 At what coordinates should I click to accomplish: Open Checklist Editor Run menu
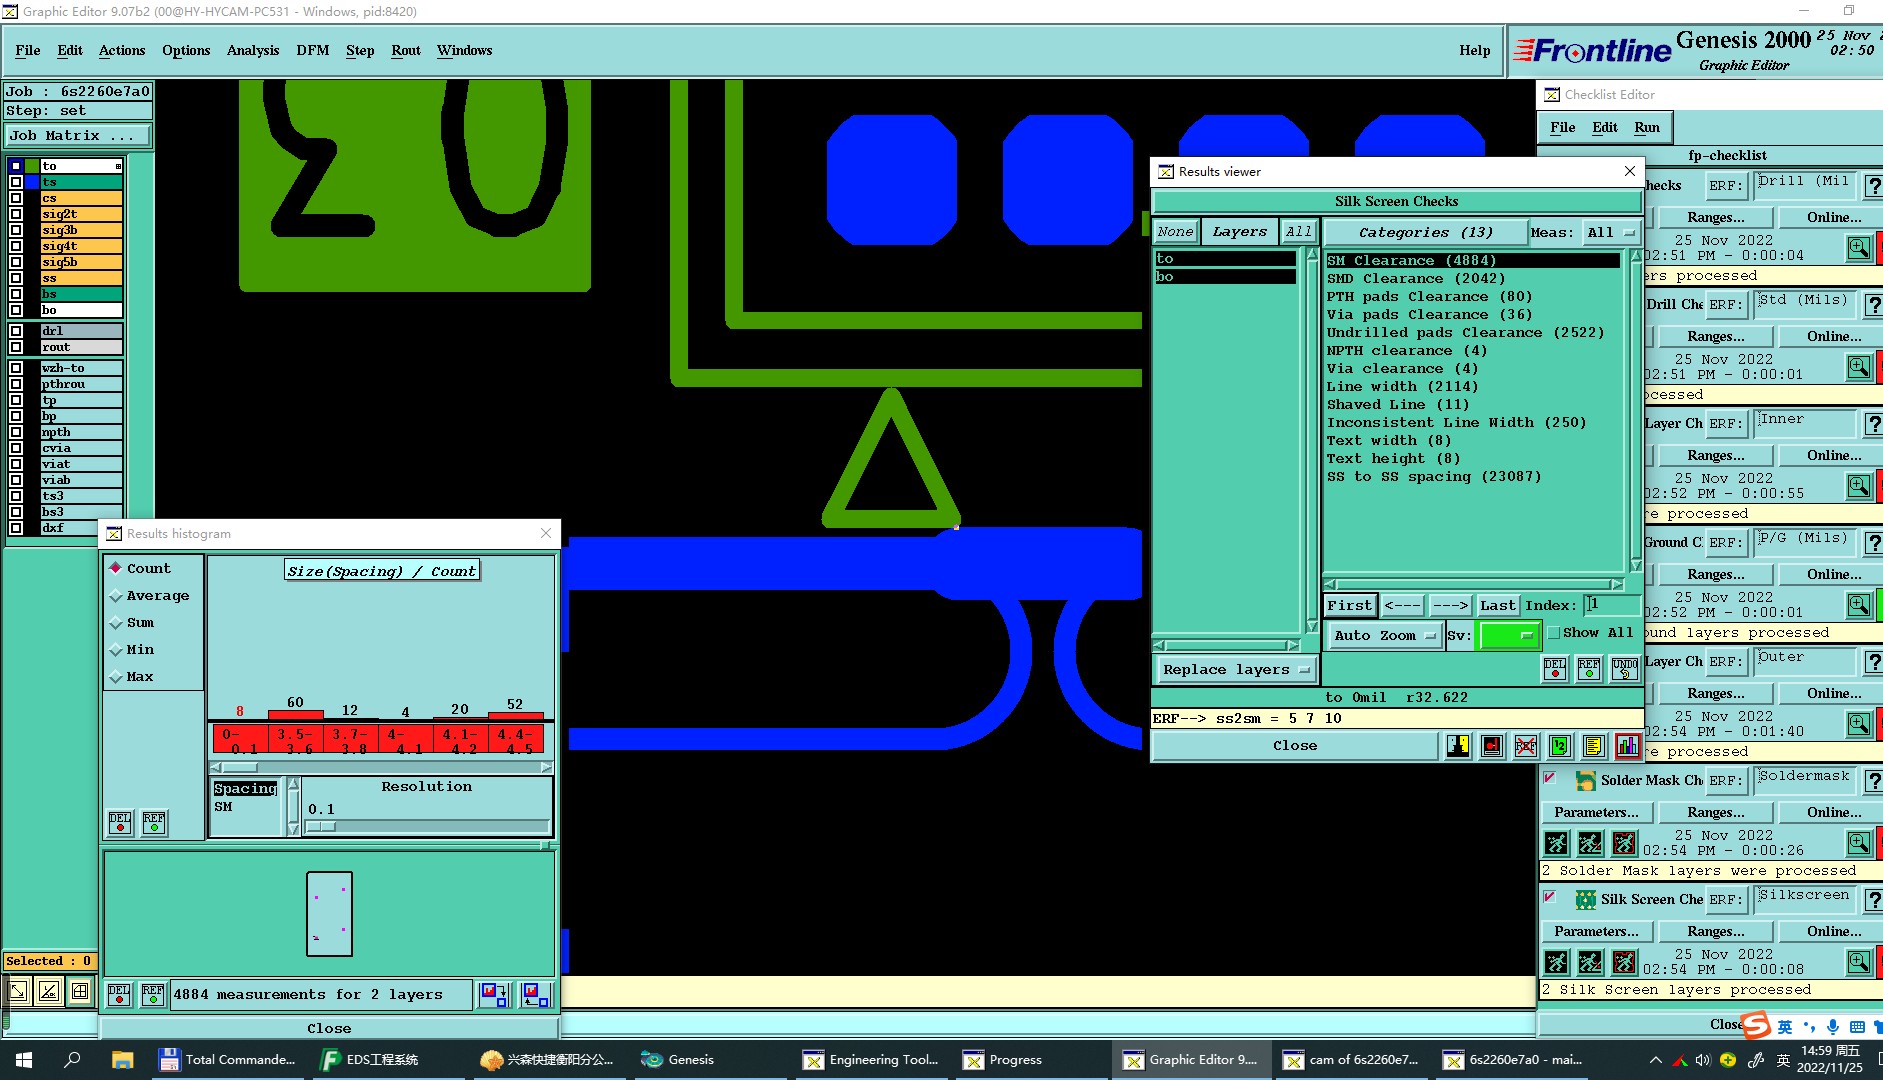[x=1647, y=127]
